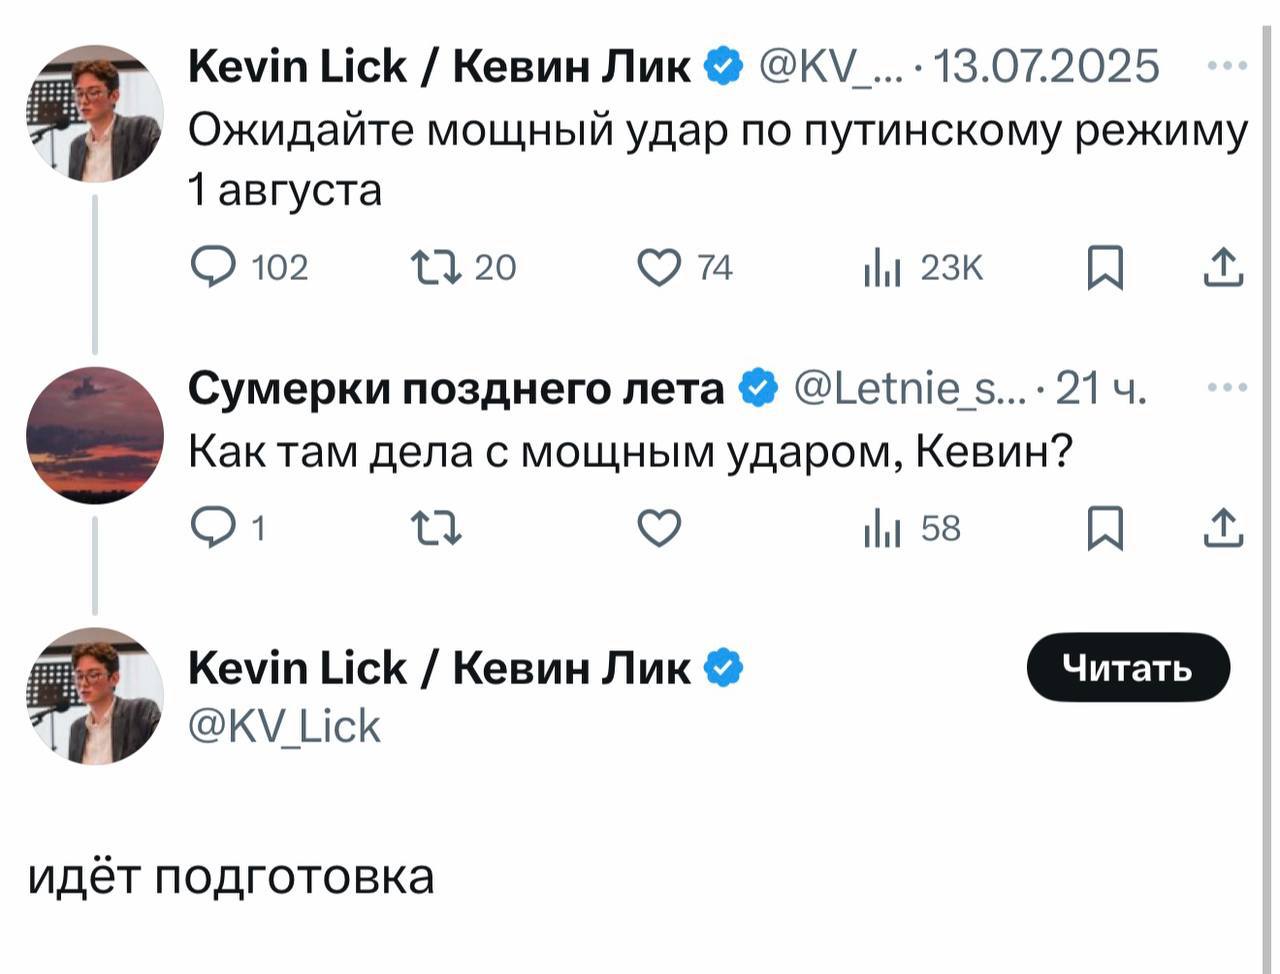
Task: View analytics showing 58 views
Action: [x=883, y=528]
